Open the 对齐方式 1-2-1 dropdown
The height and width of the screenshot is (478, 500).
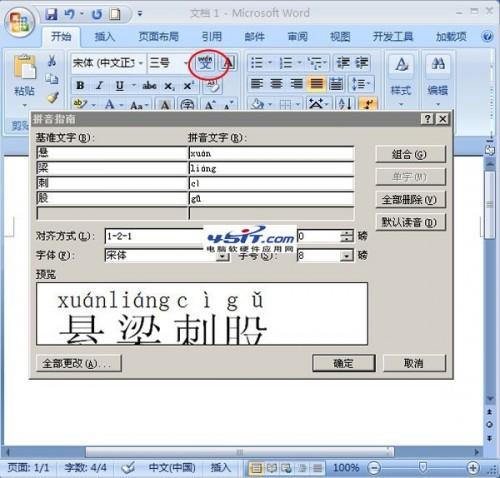point(154,236)
